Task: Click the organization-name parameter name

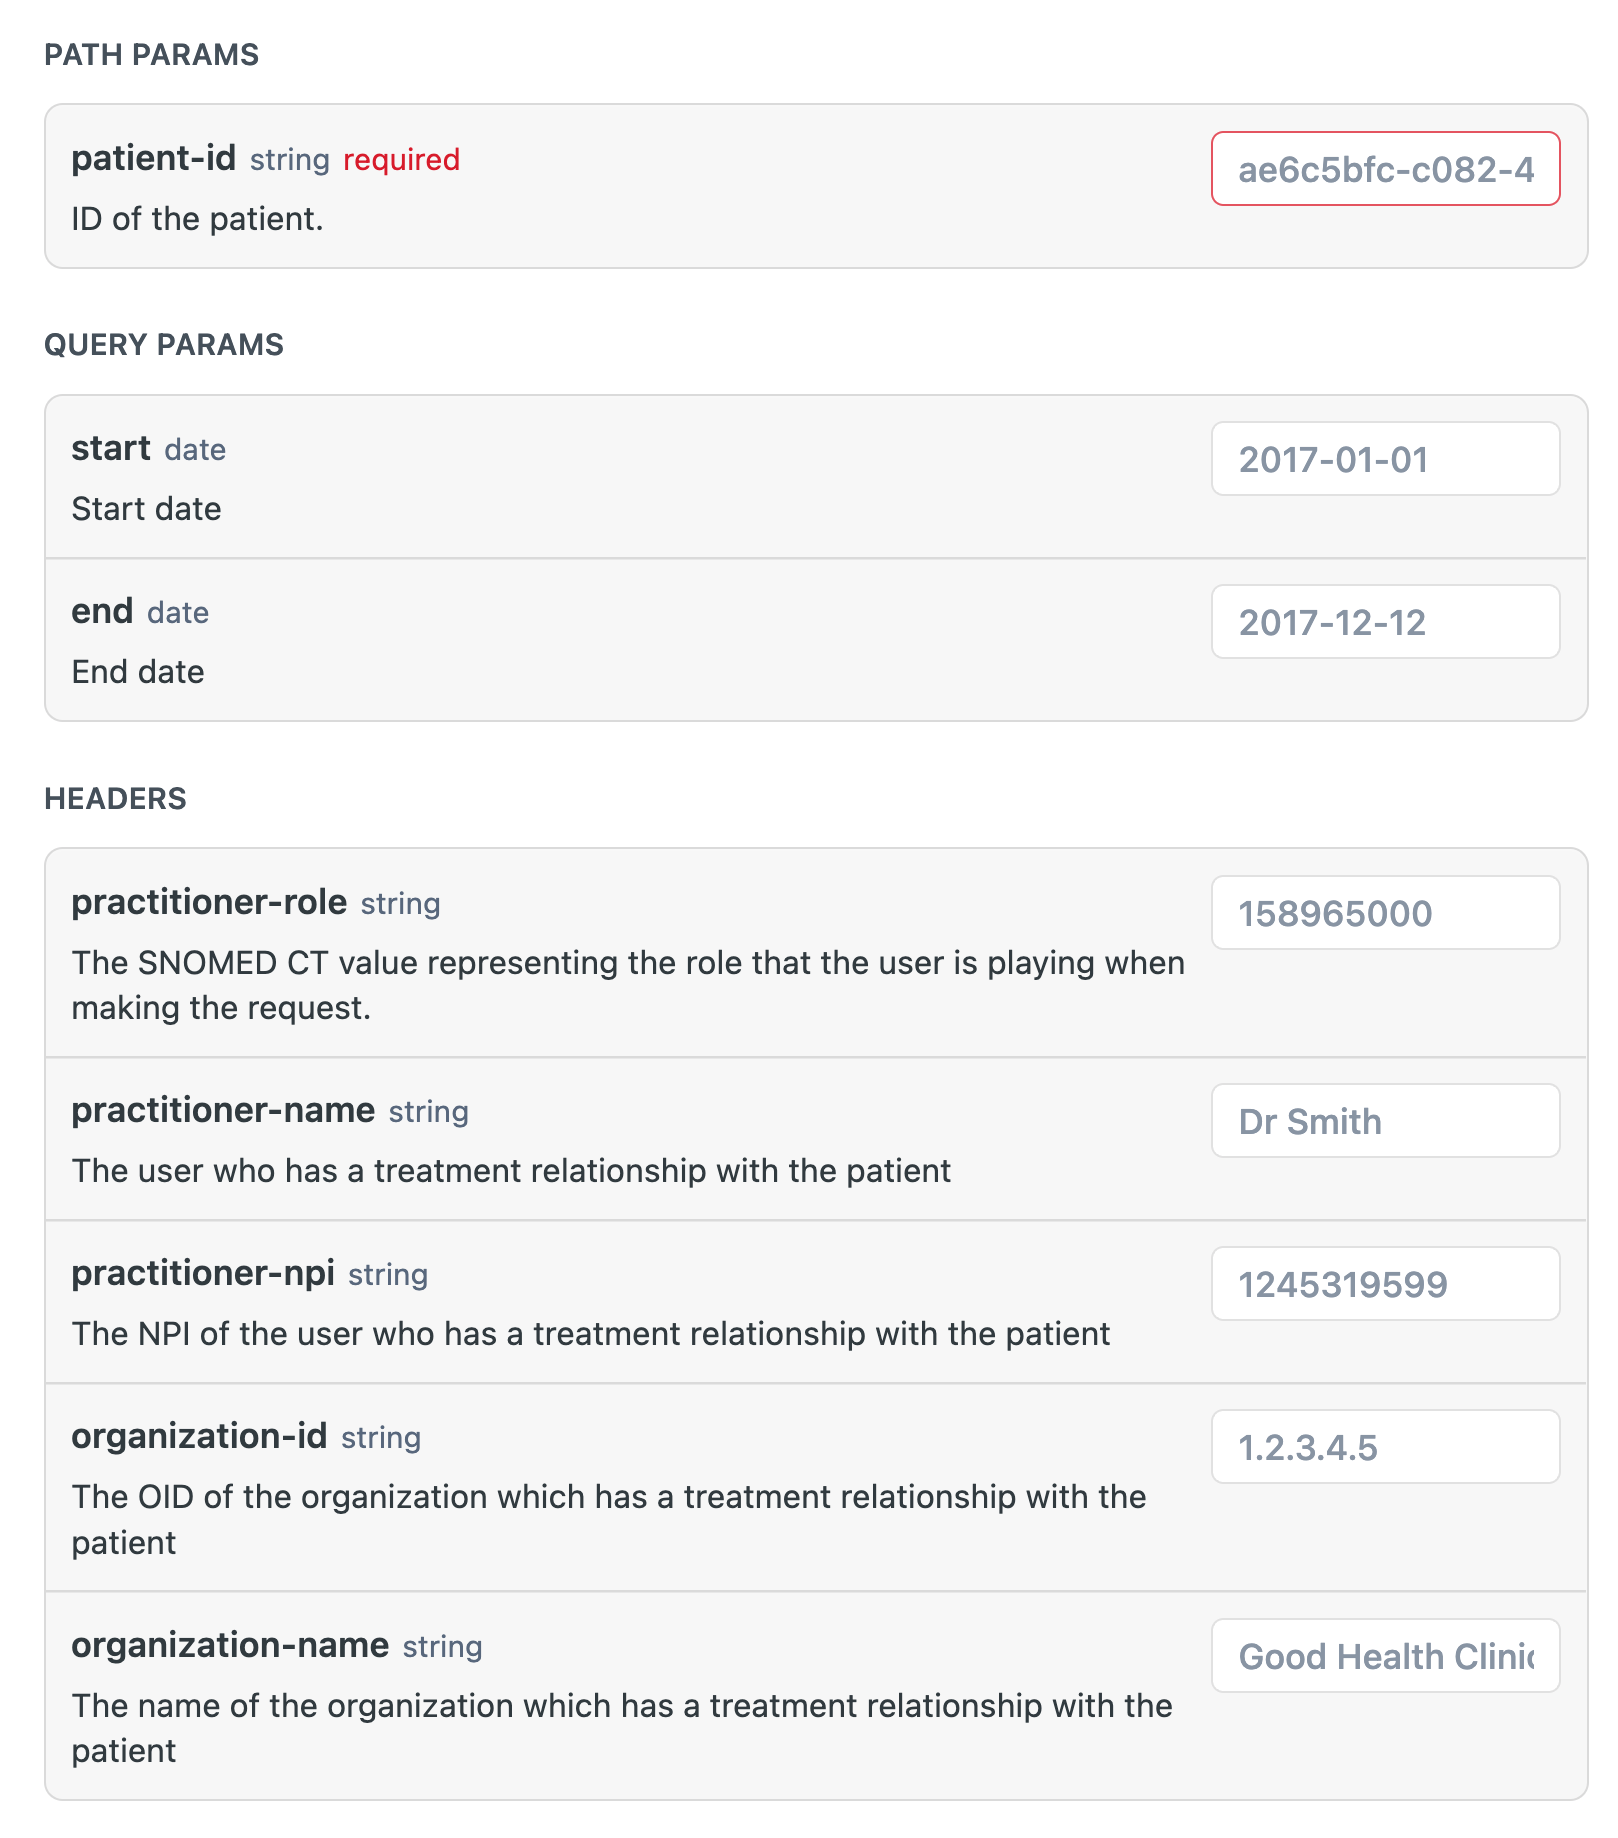Action: (x=230, y=1645)
